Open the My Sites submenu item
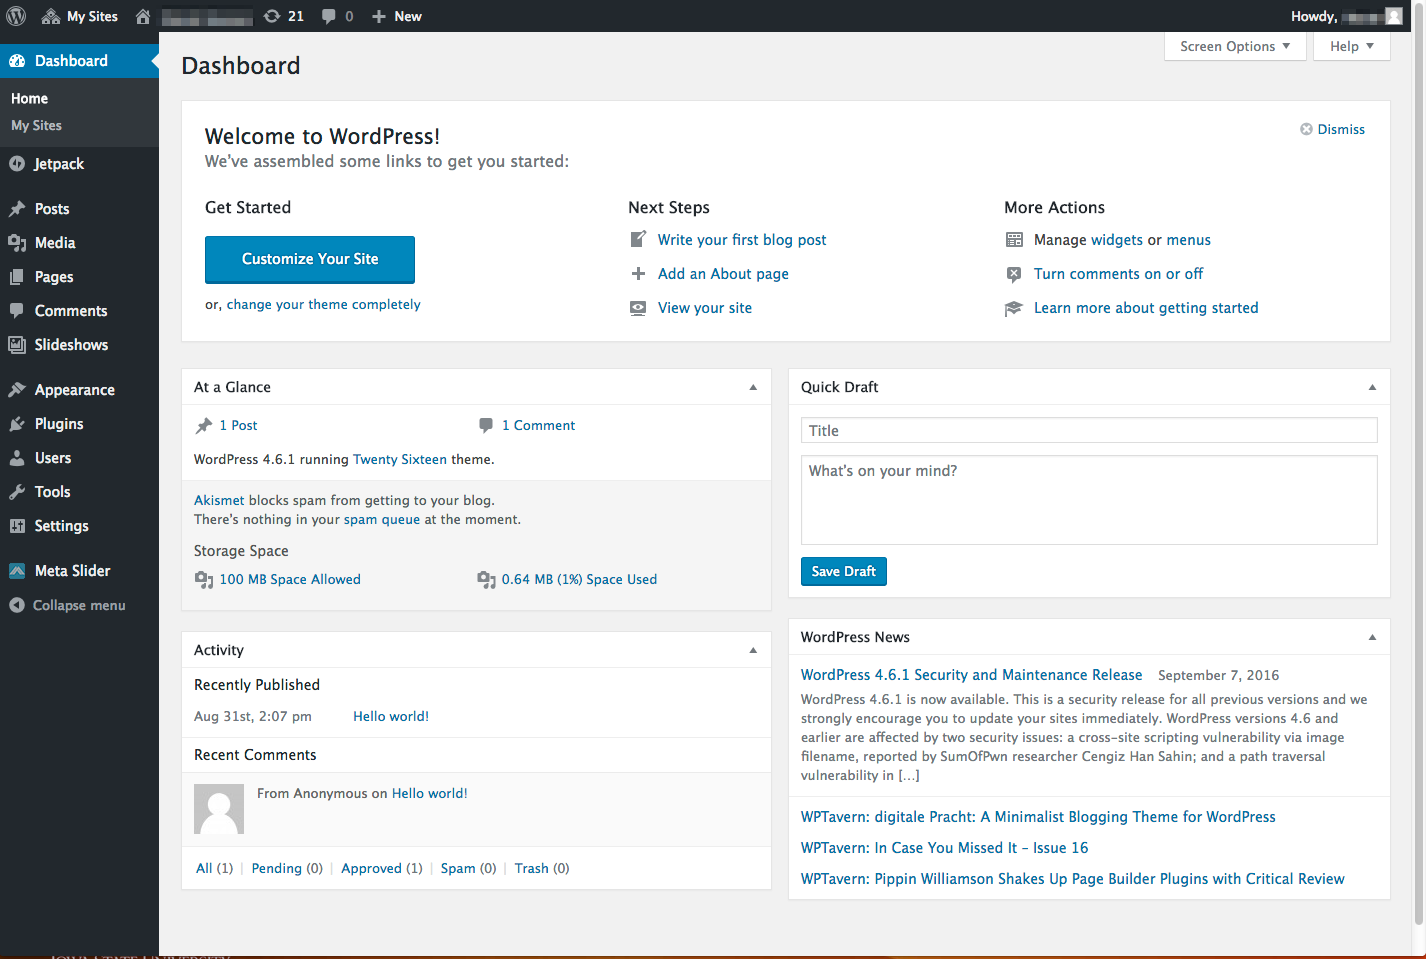 point(36,126)
